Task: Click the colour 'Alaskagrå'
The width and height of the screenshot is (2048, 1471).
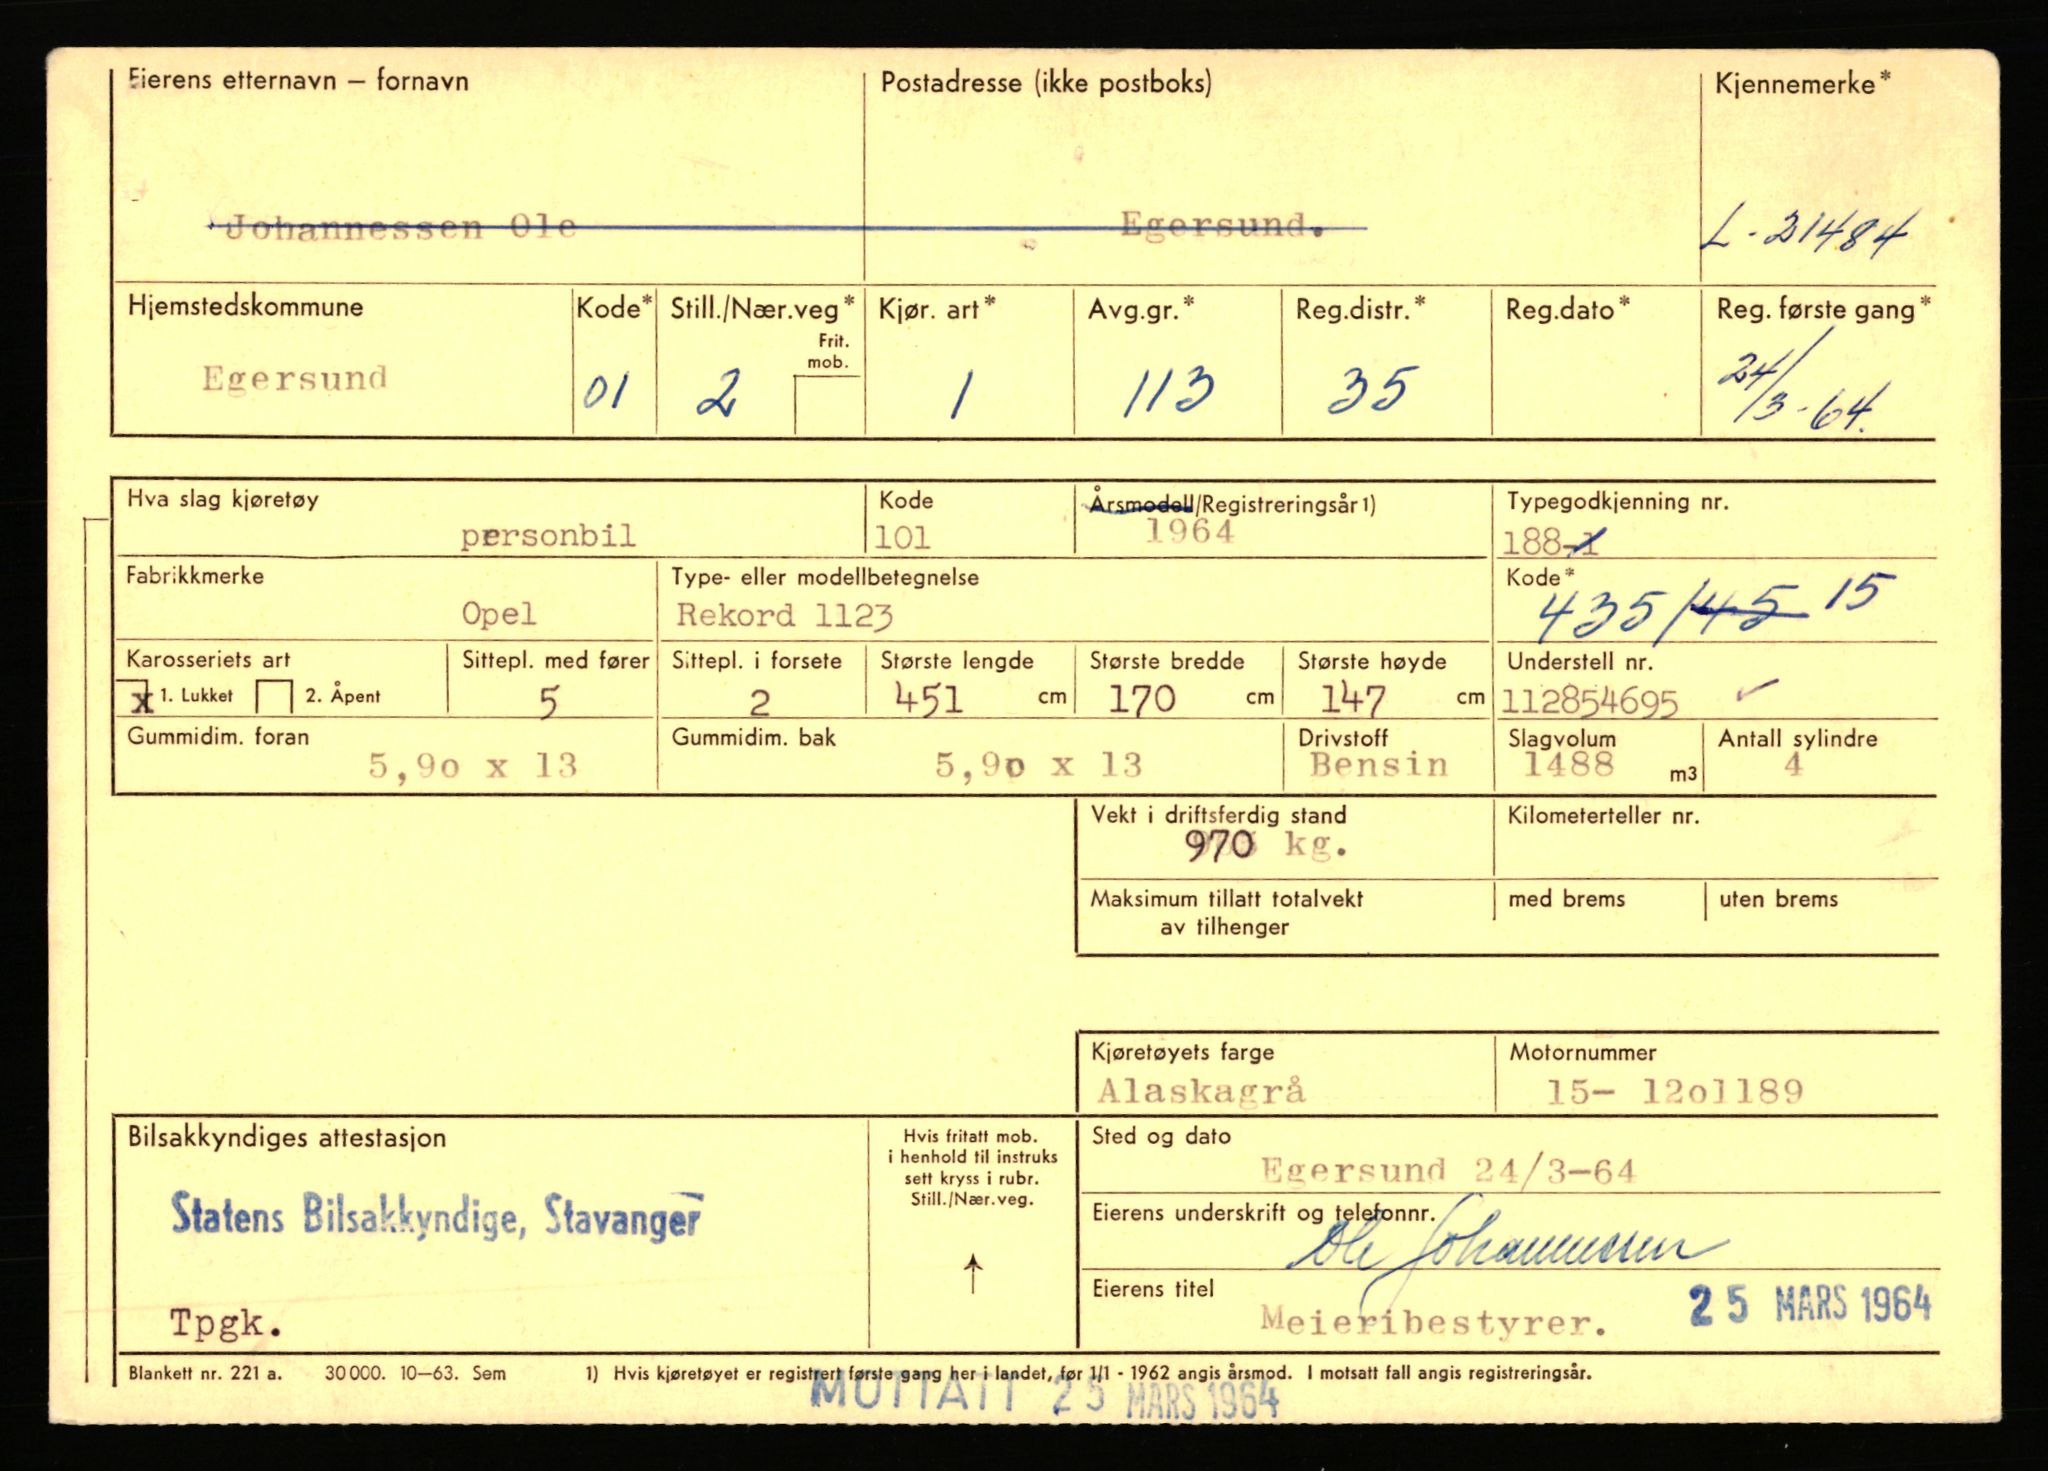Action: (1201, 1090)
